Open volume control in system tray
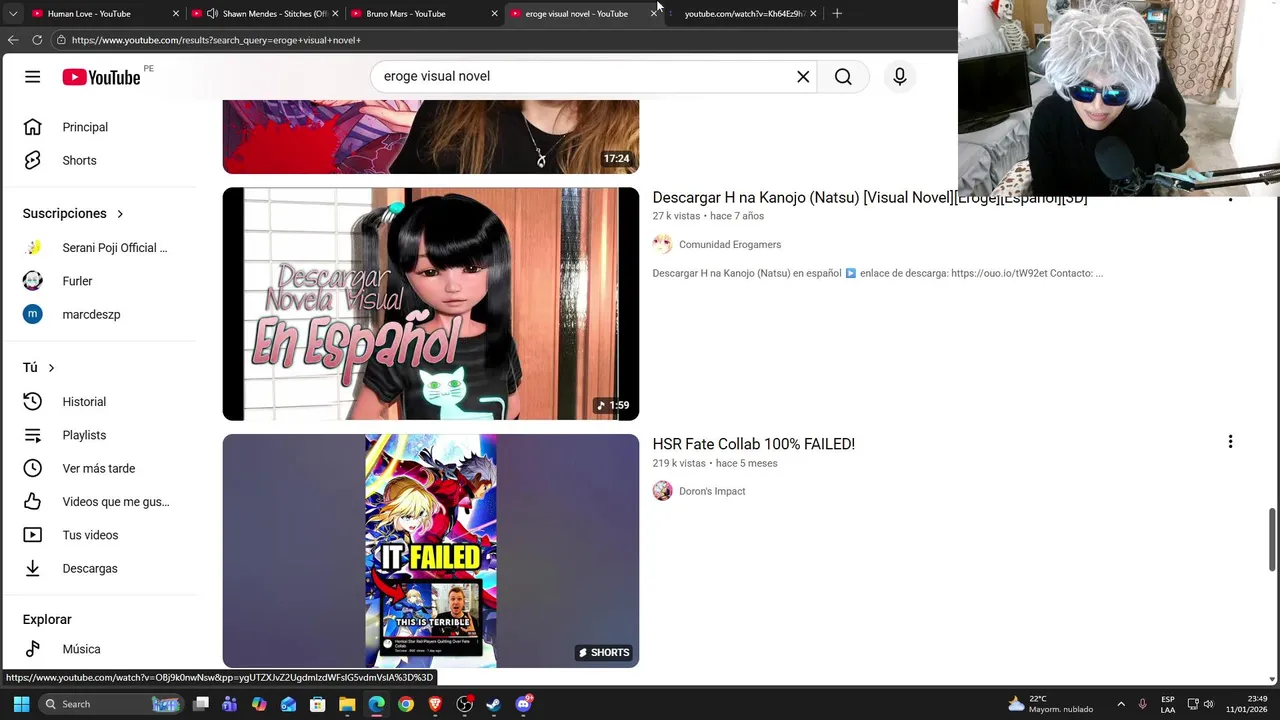Image resolution: width=1280 pixels, height=720 pixels. coord(1208,704)
